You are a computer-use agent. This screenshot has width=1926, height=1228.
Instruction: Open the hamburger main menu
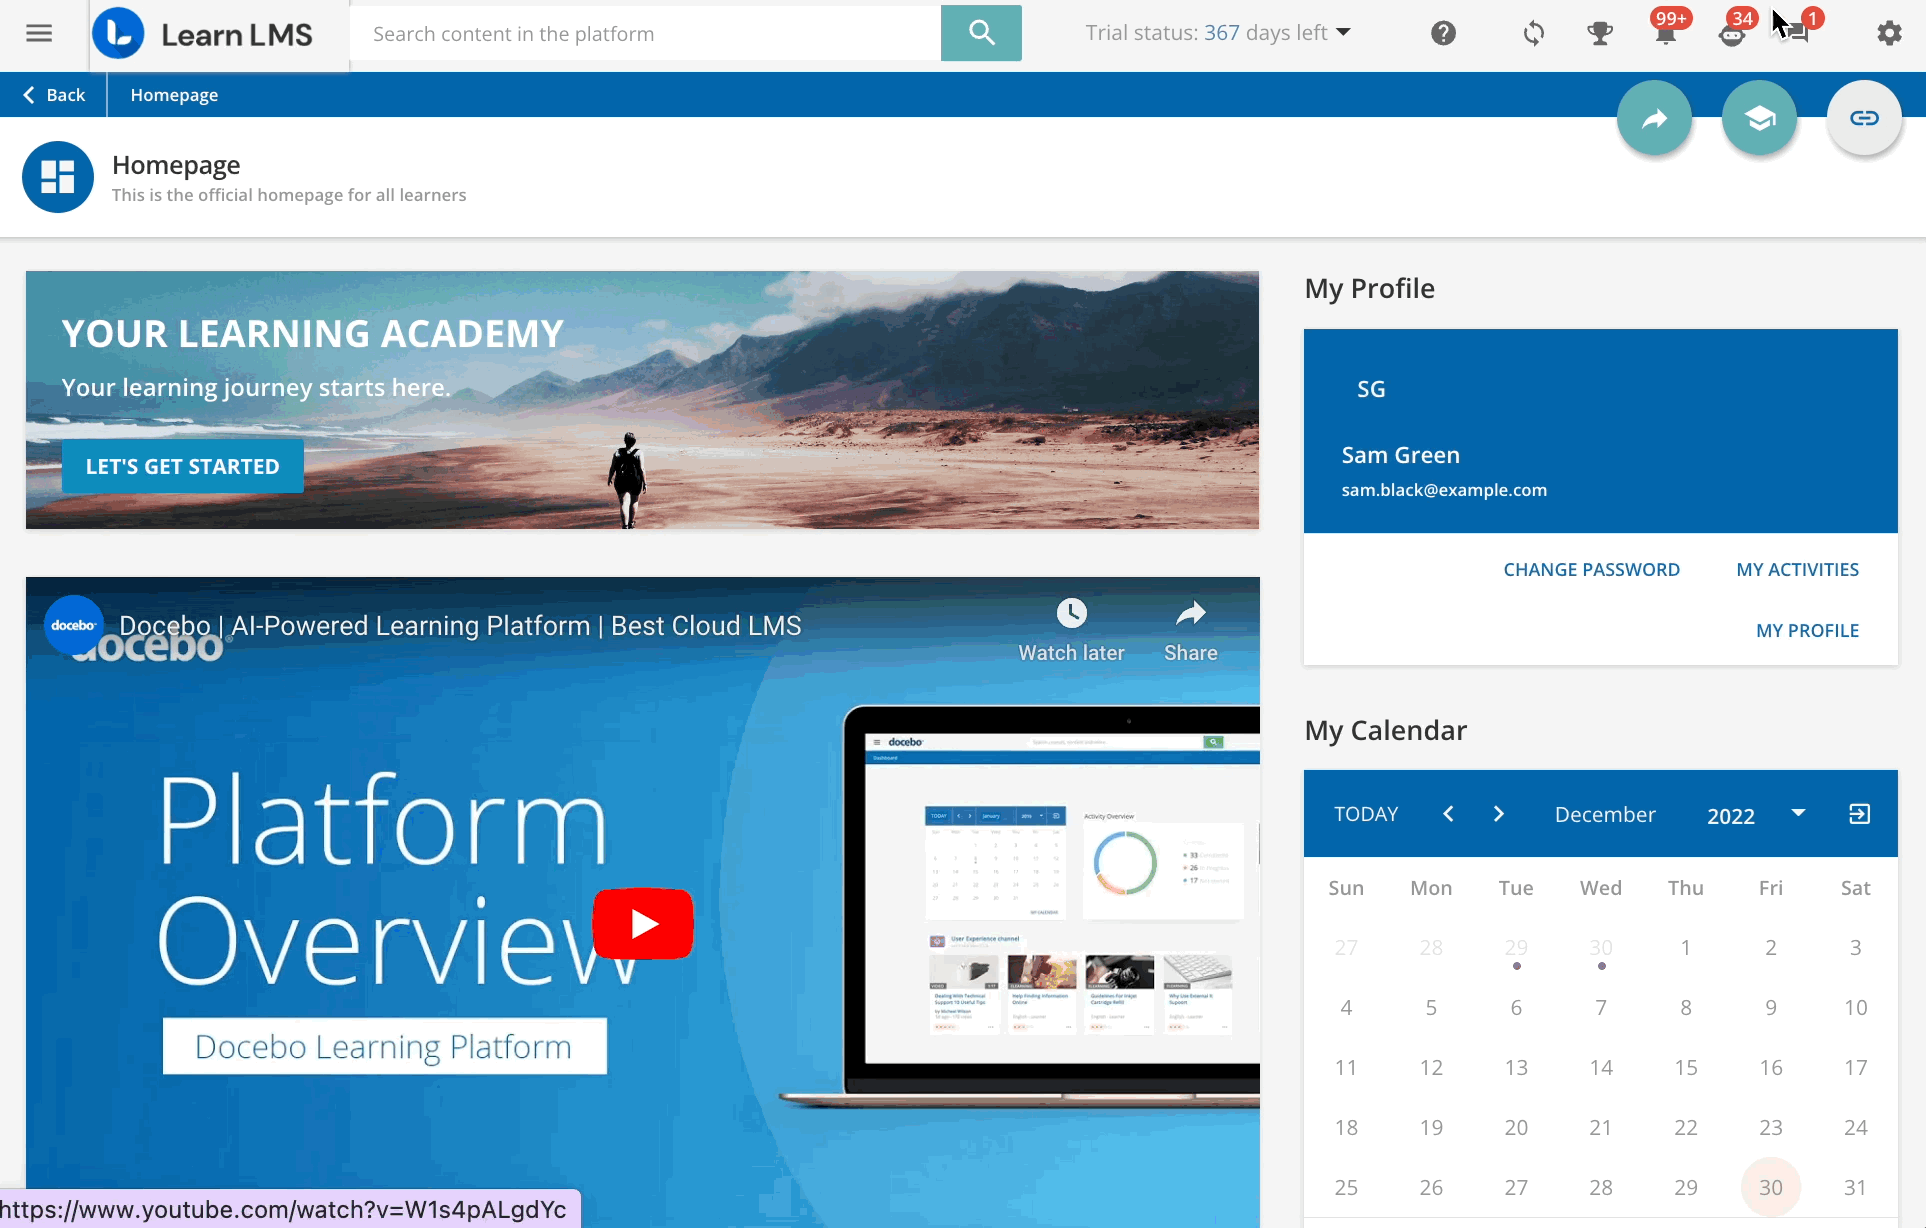pos(39,33)
